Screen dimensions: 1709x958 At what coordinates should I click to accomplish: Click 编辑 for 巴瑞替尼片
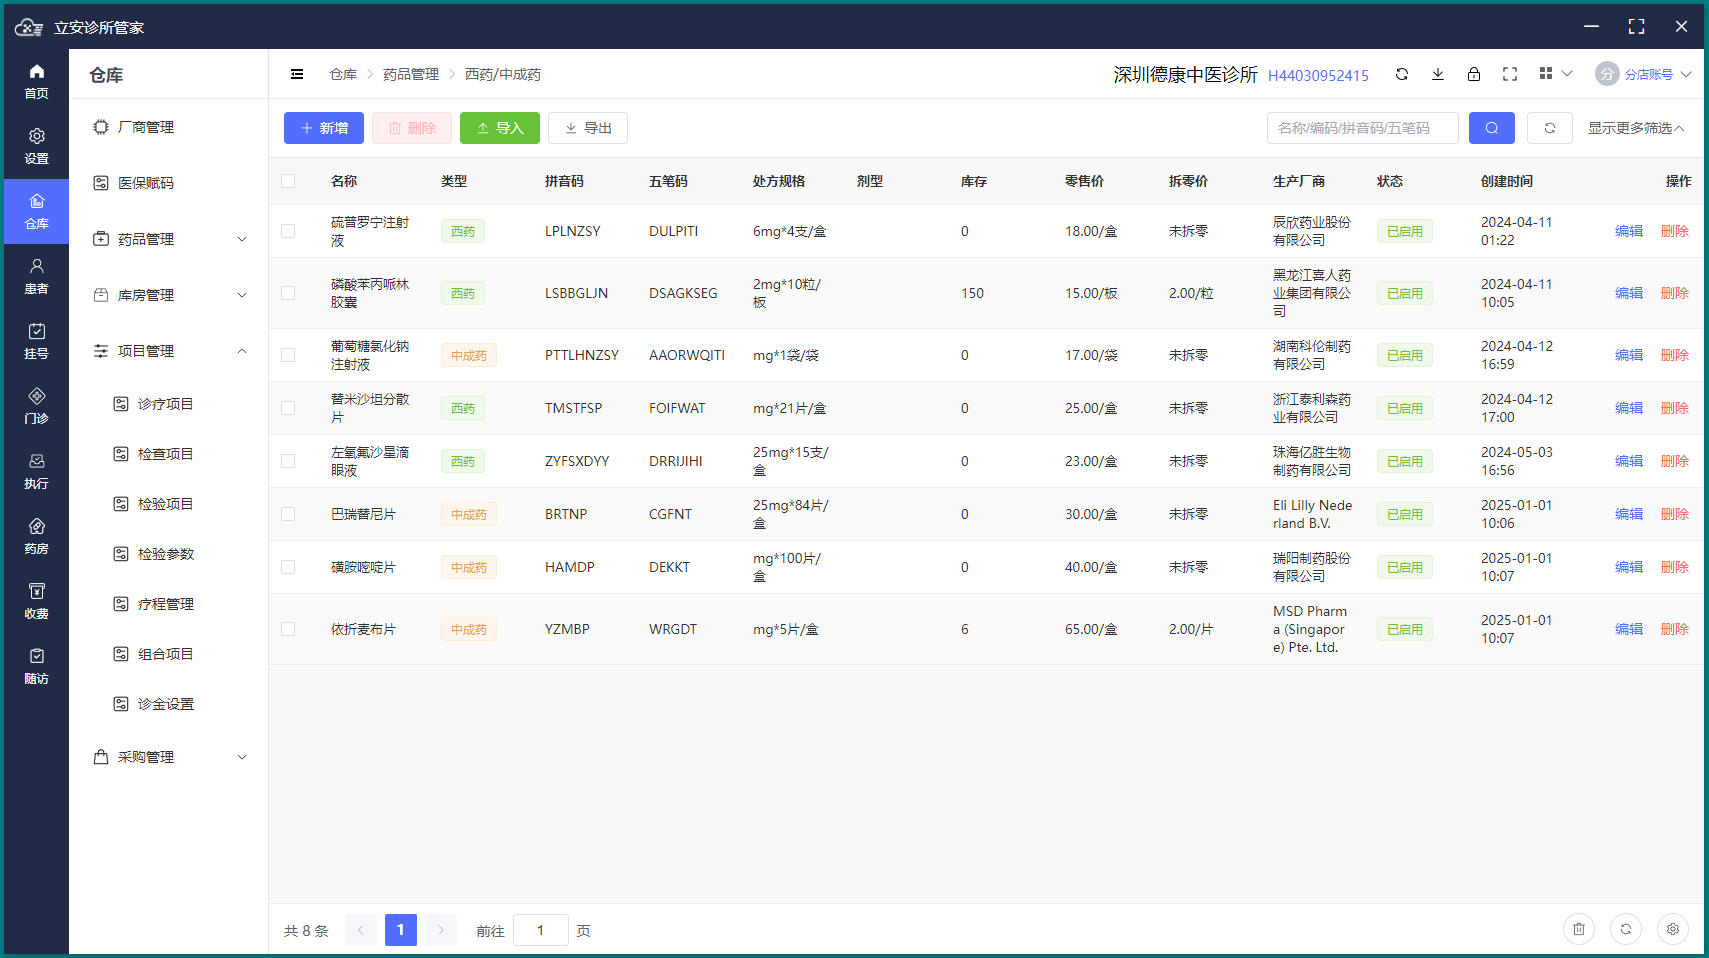(1629, 514)
